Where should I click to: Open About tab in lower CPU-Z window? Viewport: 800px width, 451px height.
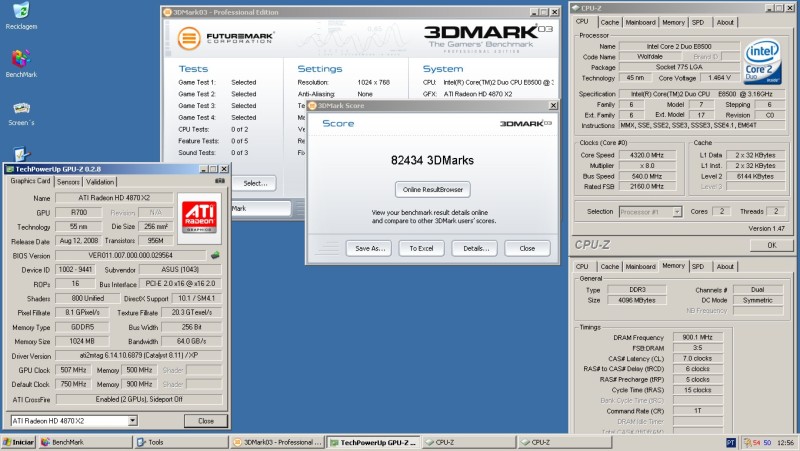point(725,266)
